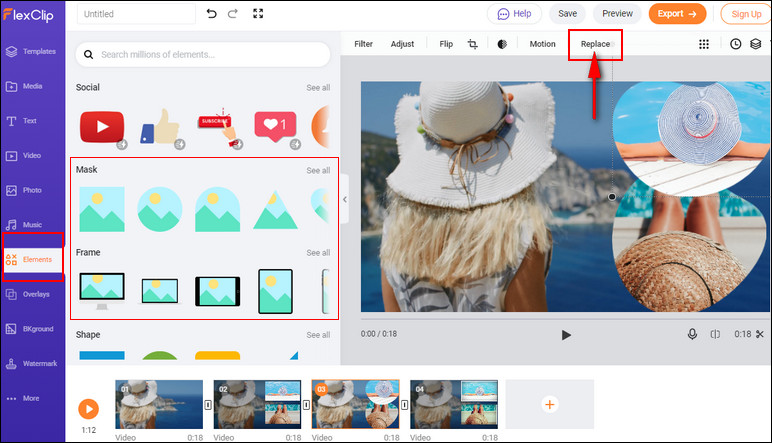Play the preview video
This screenshot has width=772, height=443.
coord(566,335)
